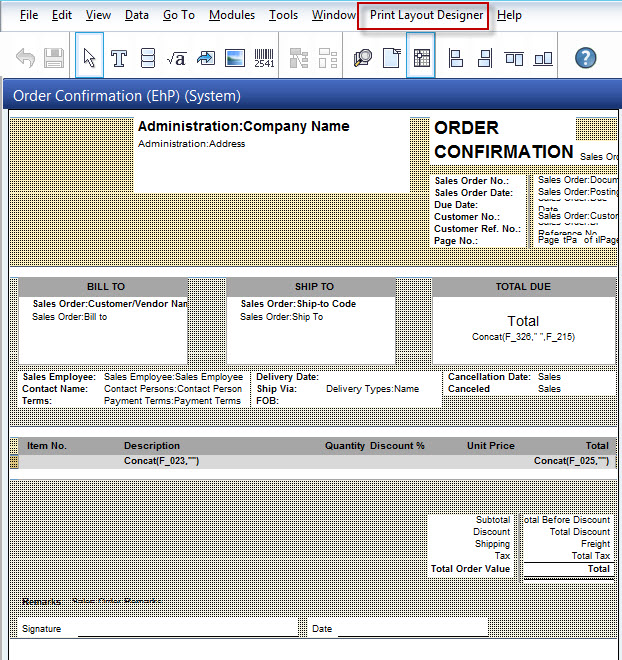The height and width of the screenshot is (660, 622).
Task: Select the Concat(F_326," ",F_215) formula field
Action: pos(524,337)
